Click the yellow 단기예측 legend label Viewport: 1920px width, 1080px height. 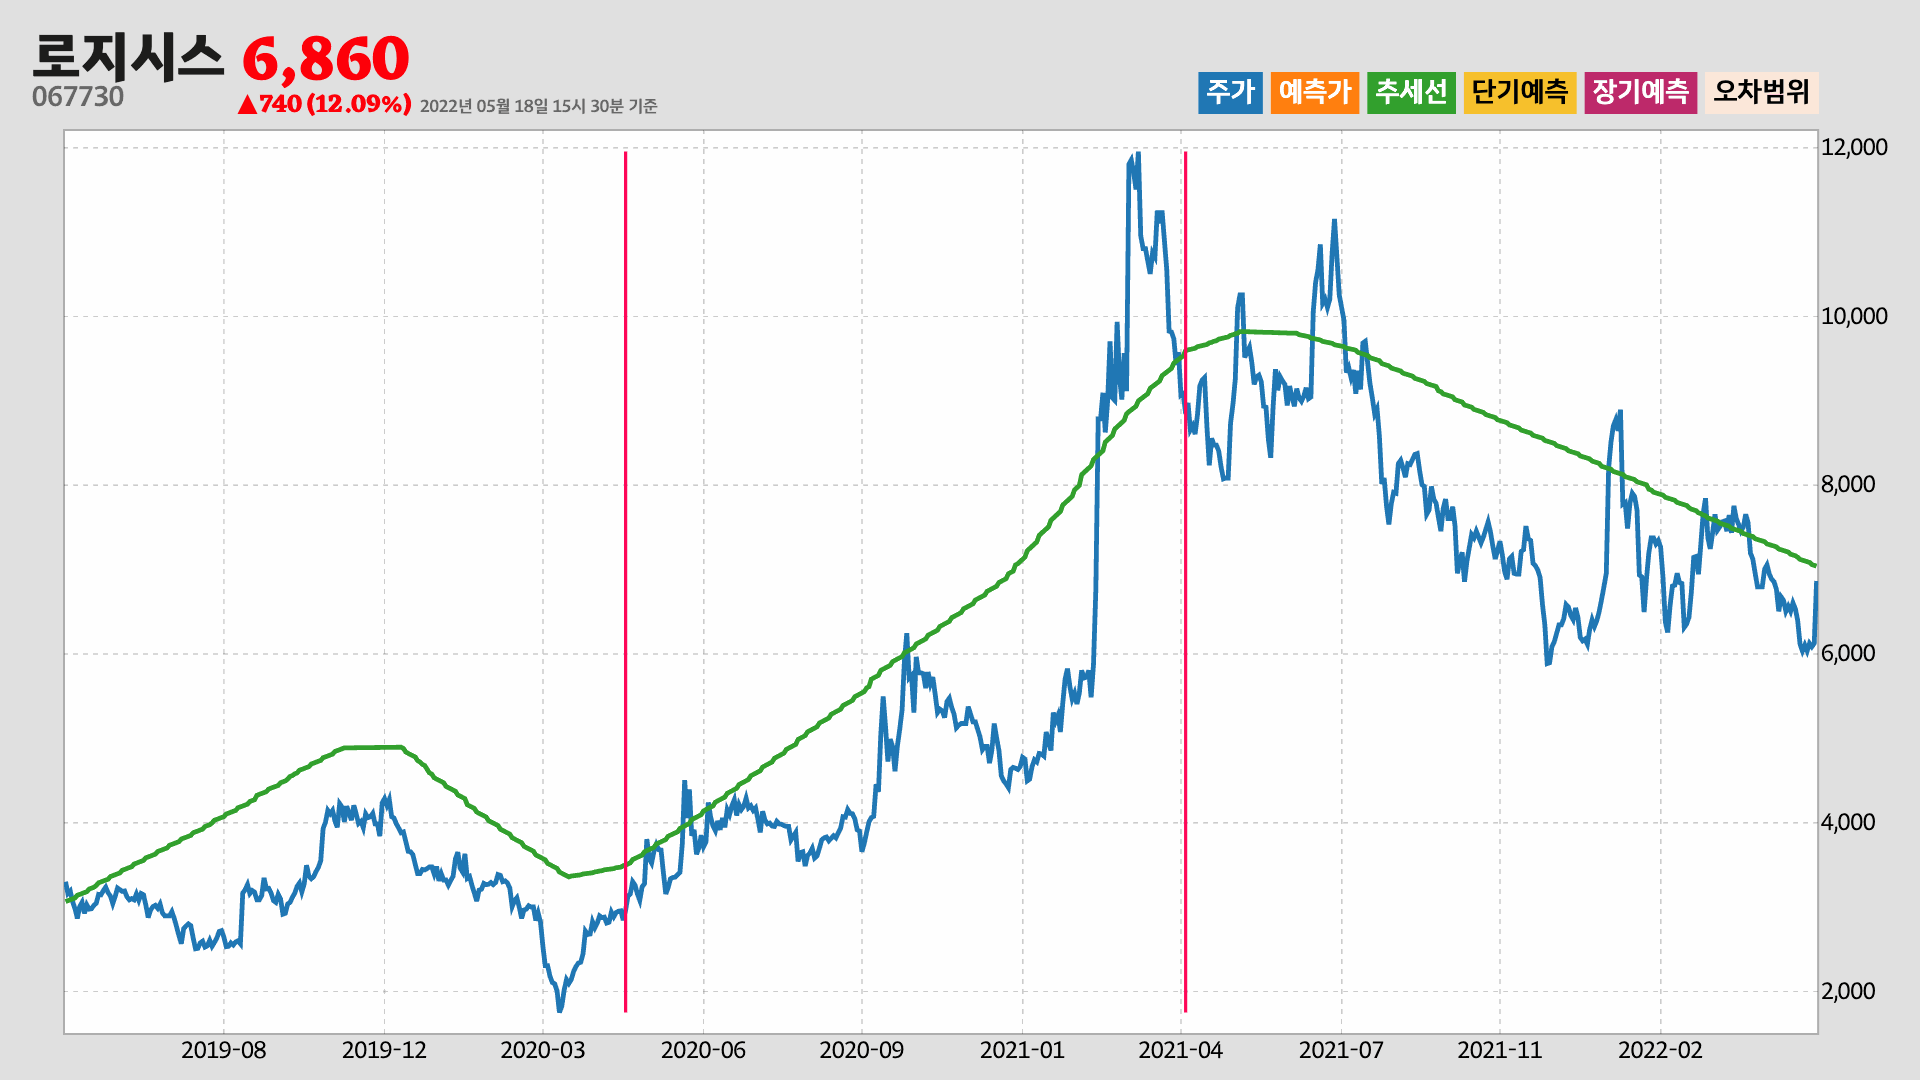tap(1520, 92)
